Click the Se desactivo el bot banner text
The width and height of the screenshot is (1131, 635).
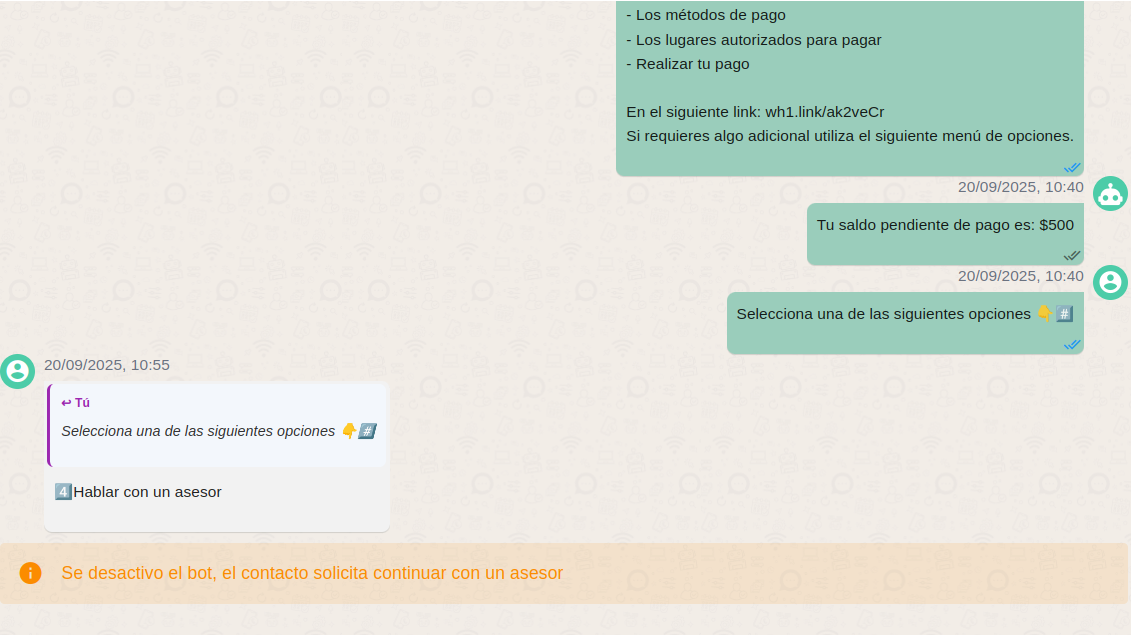(x=312, y=573)
